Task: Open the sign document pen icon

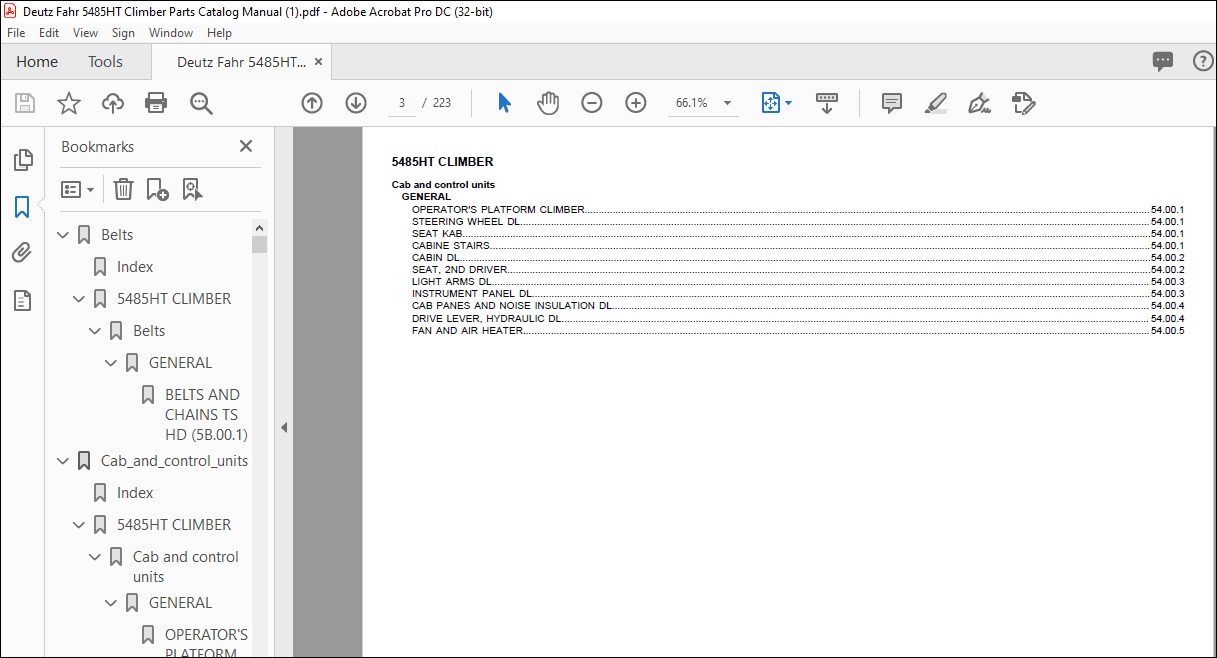Action: coord(980,103)
